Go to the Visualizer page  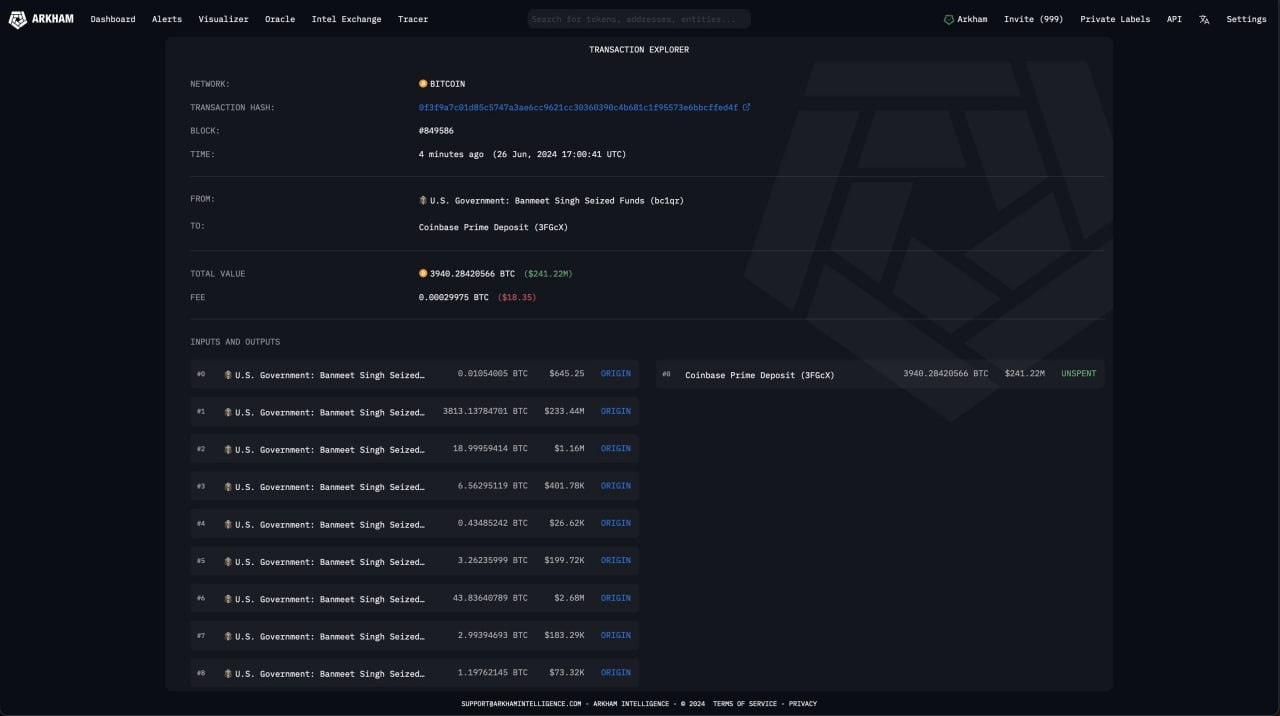pos(223,19)
